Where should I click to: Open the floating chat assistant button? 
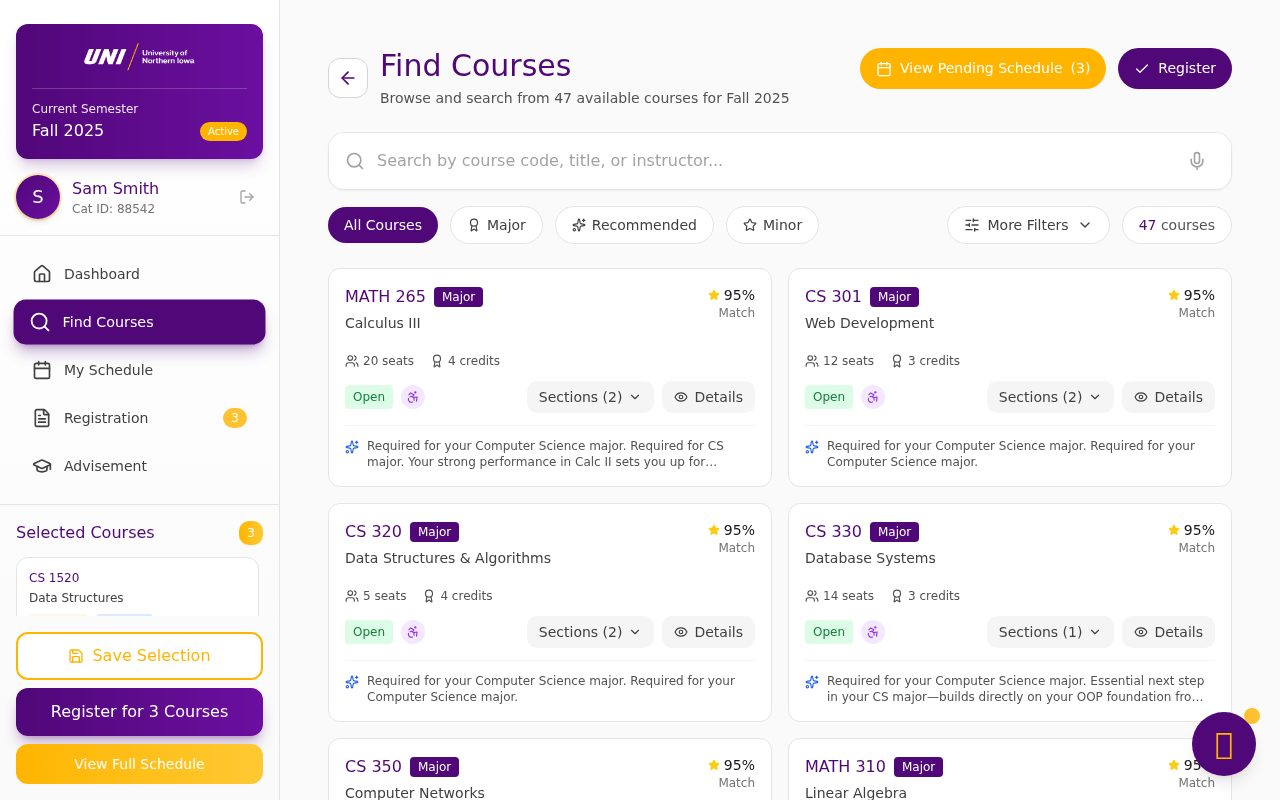point(1224,744)
